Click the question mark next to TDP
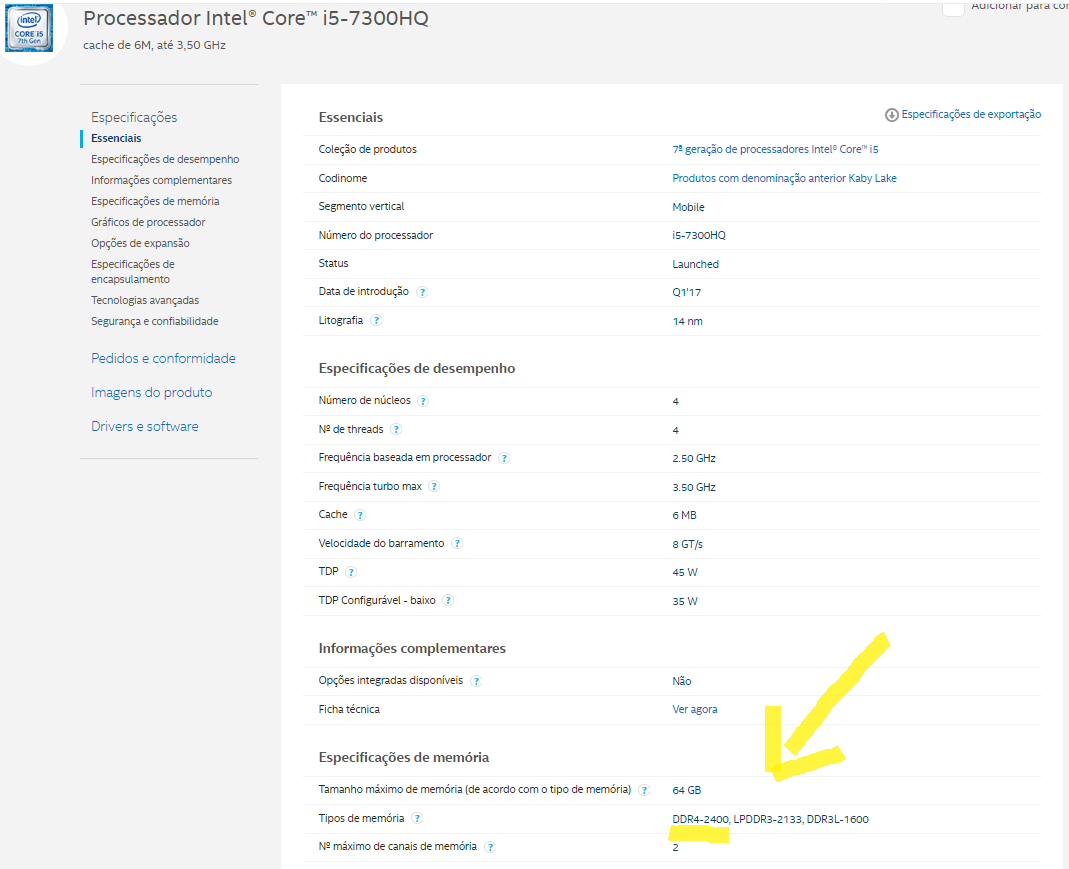Screen dimensions: 1069x869 [350, 572]
